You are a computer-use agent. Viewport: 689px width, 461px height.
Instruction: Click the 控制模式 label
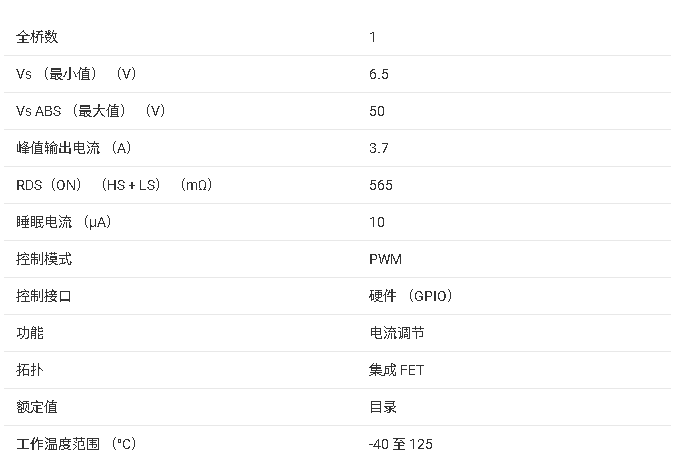[44, 259]
